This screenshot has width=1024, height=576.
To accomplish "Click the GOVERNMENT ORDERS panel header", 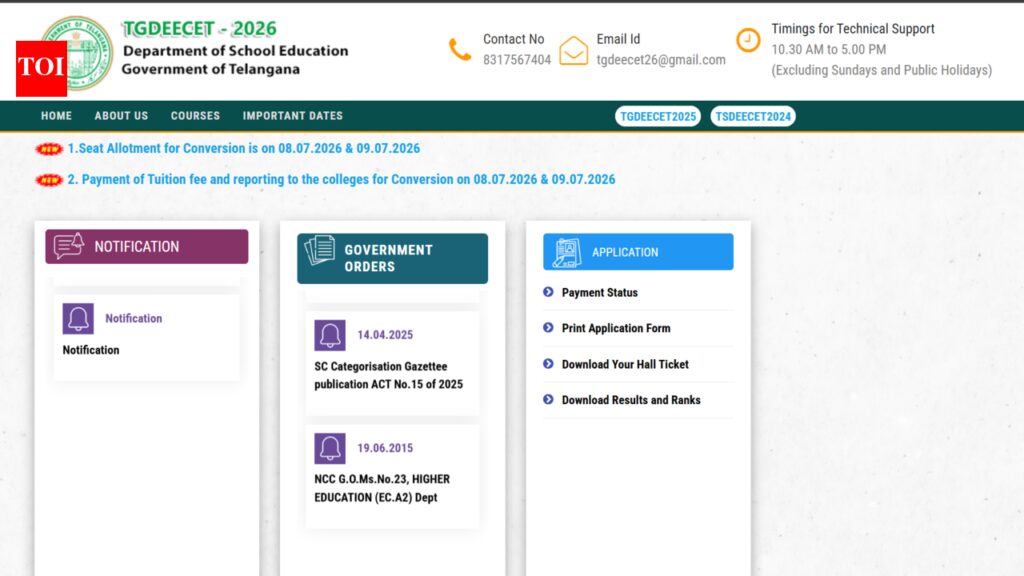I will click(x=392, y=259).
